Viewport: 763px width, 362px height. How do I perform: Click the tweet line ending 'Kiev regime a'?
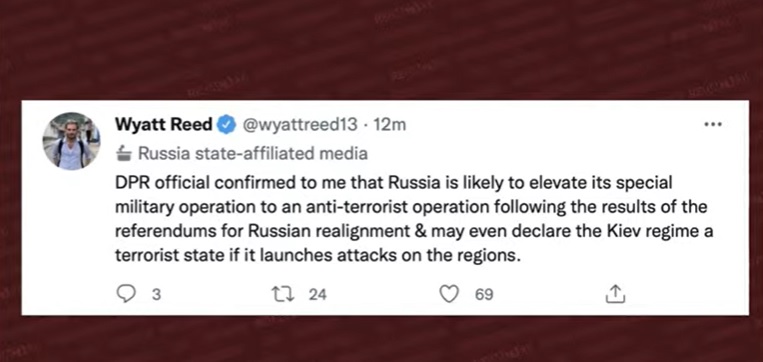pos(414,231)
